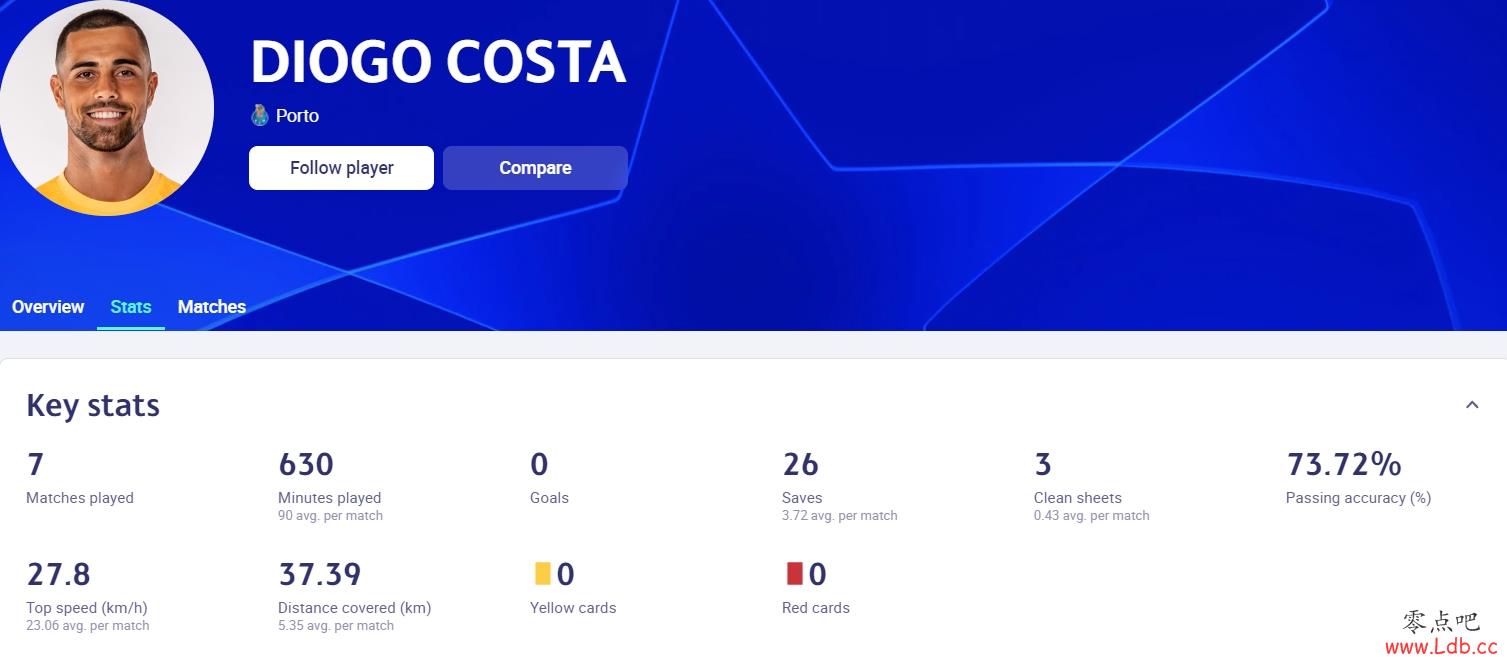Click the Compare button
The width and height of the screenshot is (1507, 657).
(535, 168)
